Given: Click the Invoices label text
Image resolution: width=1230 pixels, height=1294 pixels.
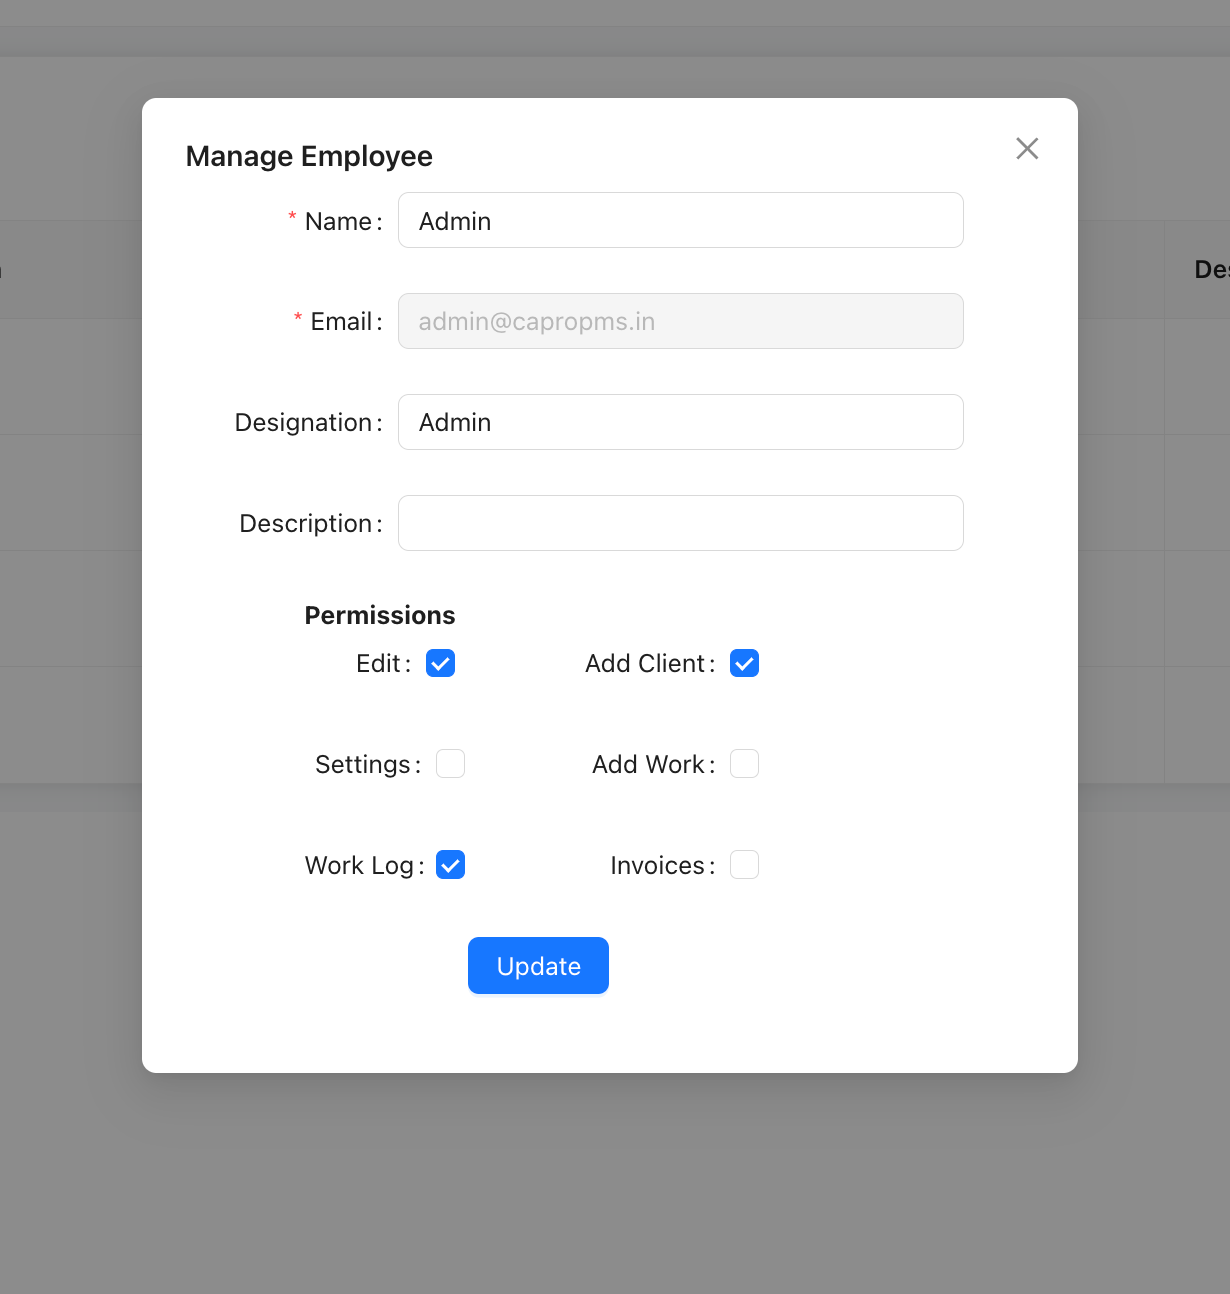Looking at the screenshot, I should pos(657,866).
